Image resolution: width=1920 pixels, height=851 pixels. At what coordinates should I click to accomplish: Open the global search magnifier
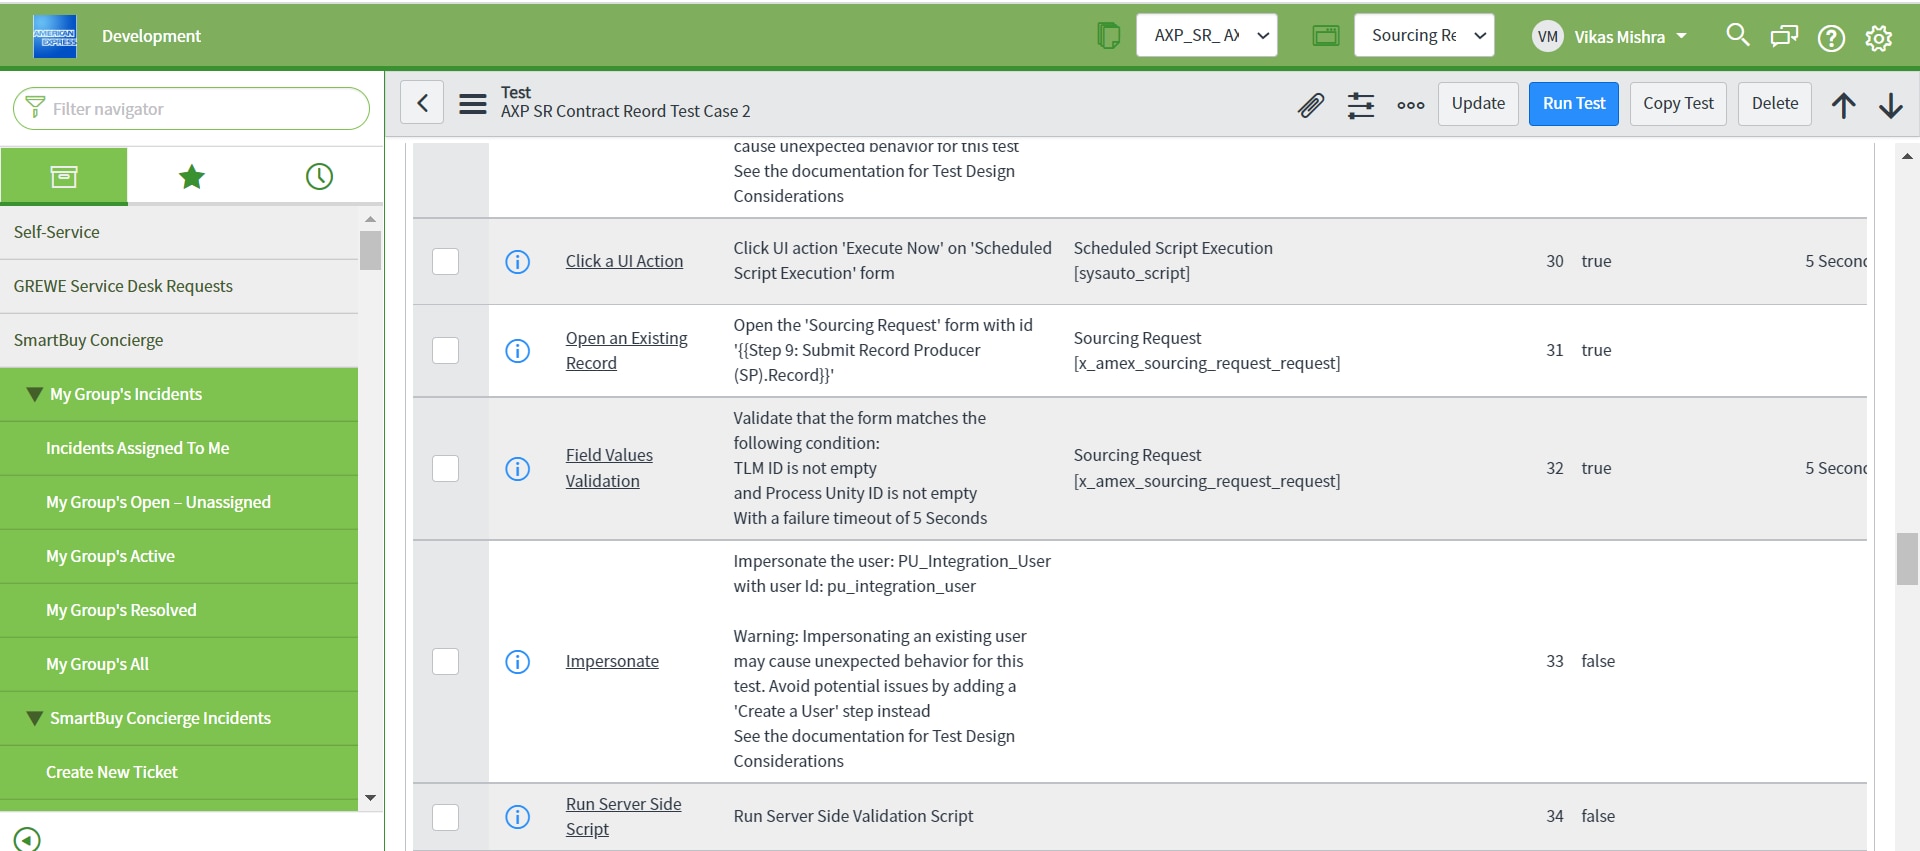coord(1738,35)
